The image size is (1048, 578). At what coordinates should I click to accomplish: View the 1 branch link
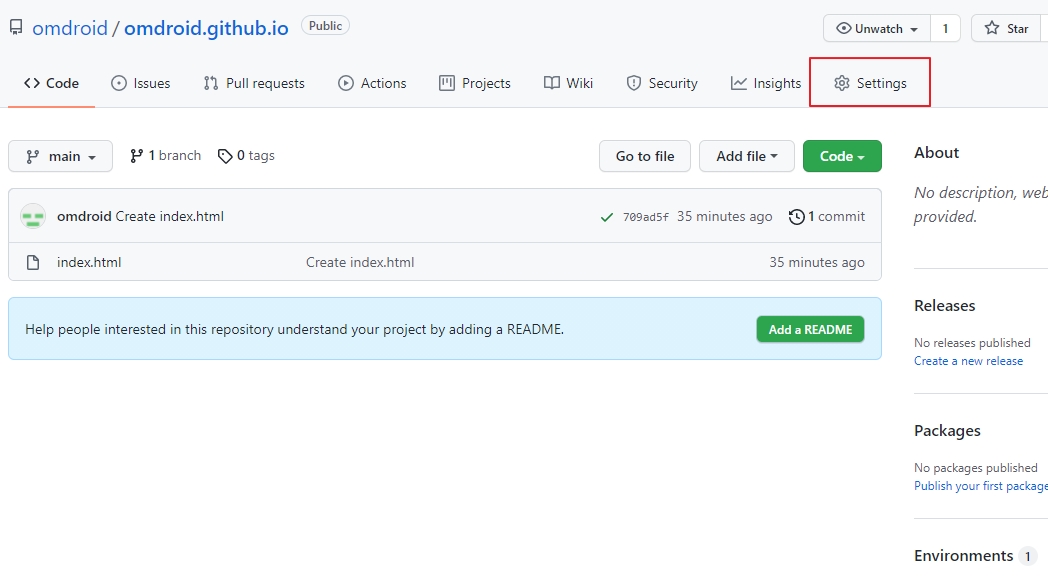(166, 156)
